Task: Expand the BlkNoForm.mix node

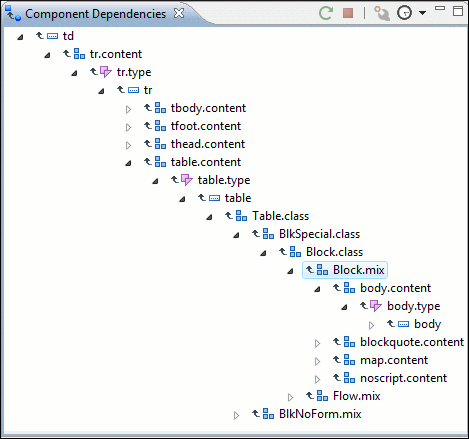Action: [x=236, y=415]
